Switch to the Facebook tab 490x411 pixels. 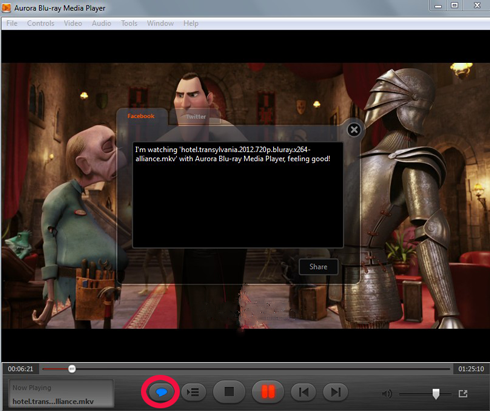[x=141, y=116]
